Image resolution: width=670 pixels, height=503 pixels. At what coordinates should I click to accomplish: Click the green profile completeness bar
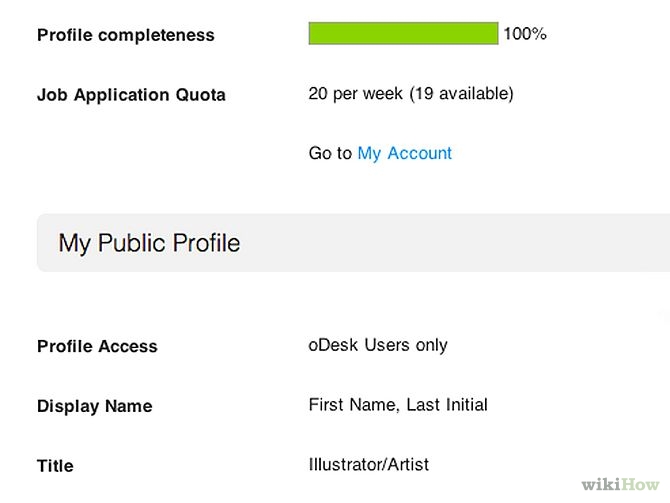point(403,33)
